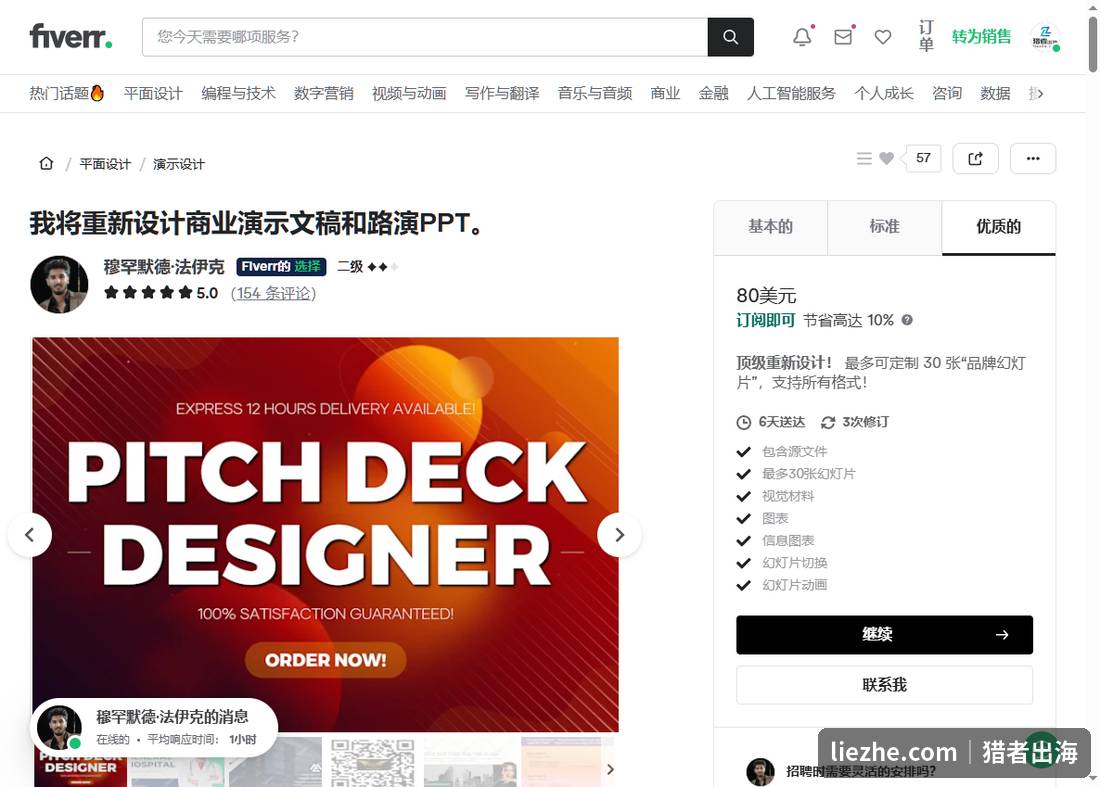The width and height of the screenshot is (1100, 787).
Task: Open 数据 category menu
Action: point(995,93)
